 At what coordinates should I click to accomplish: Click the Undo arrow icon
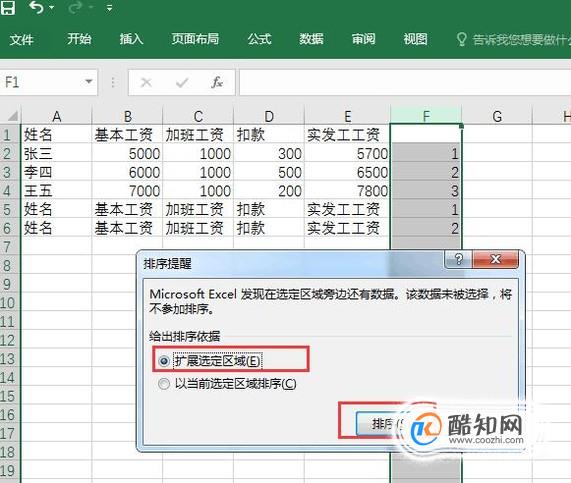[36, 7]
